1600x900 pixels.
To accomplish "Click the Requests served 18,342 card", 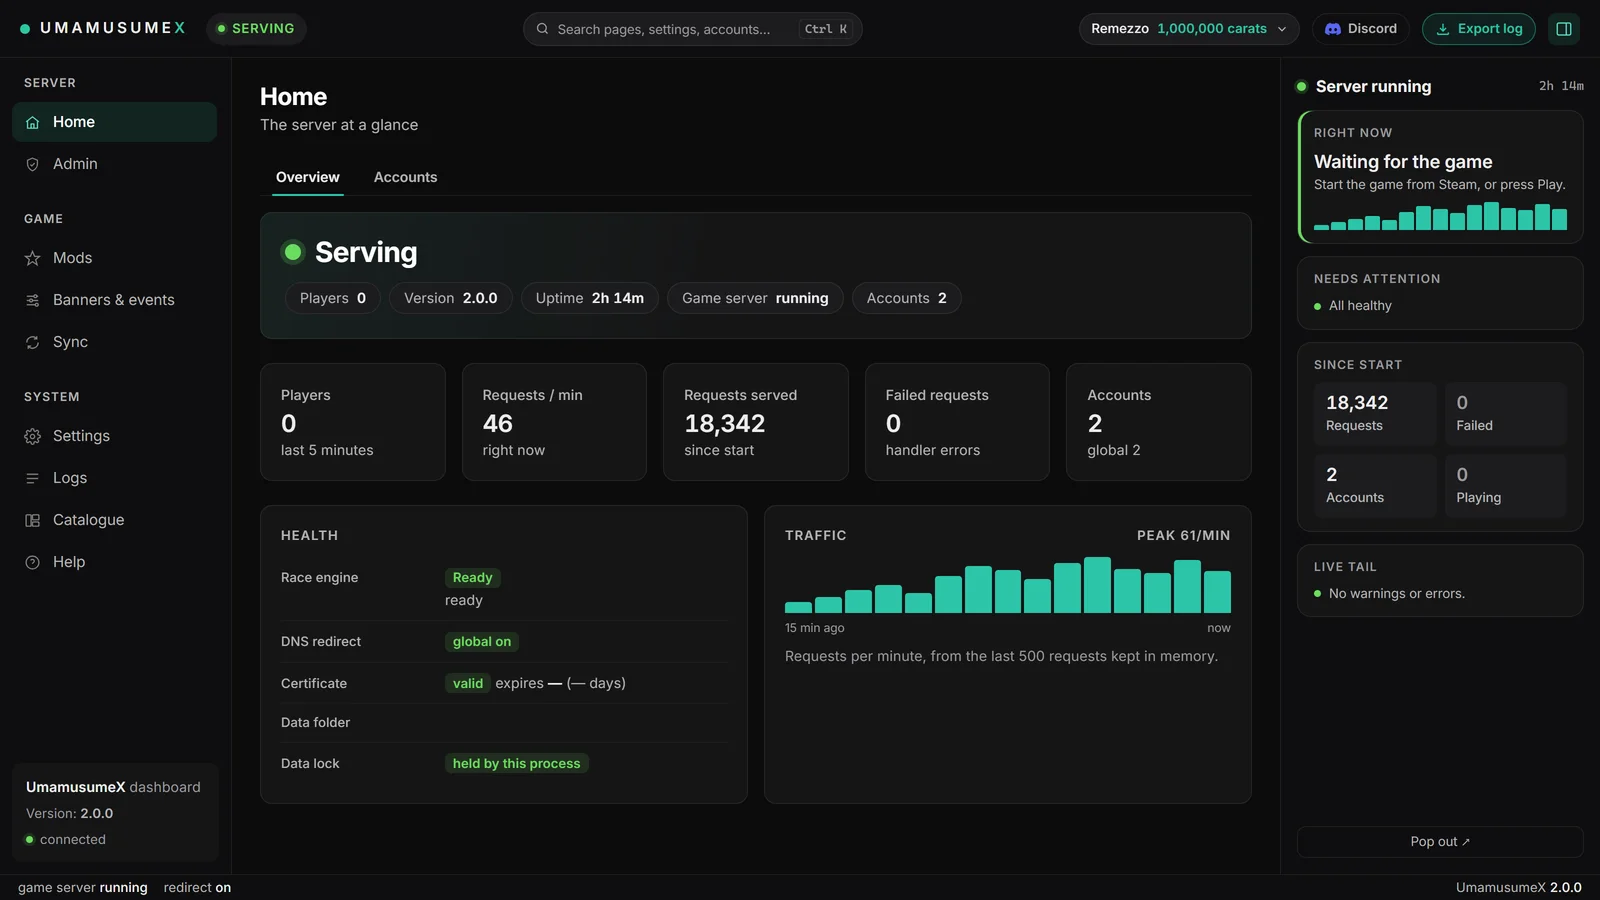I will (756, 422).
